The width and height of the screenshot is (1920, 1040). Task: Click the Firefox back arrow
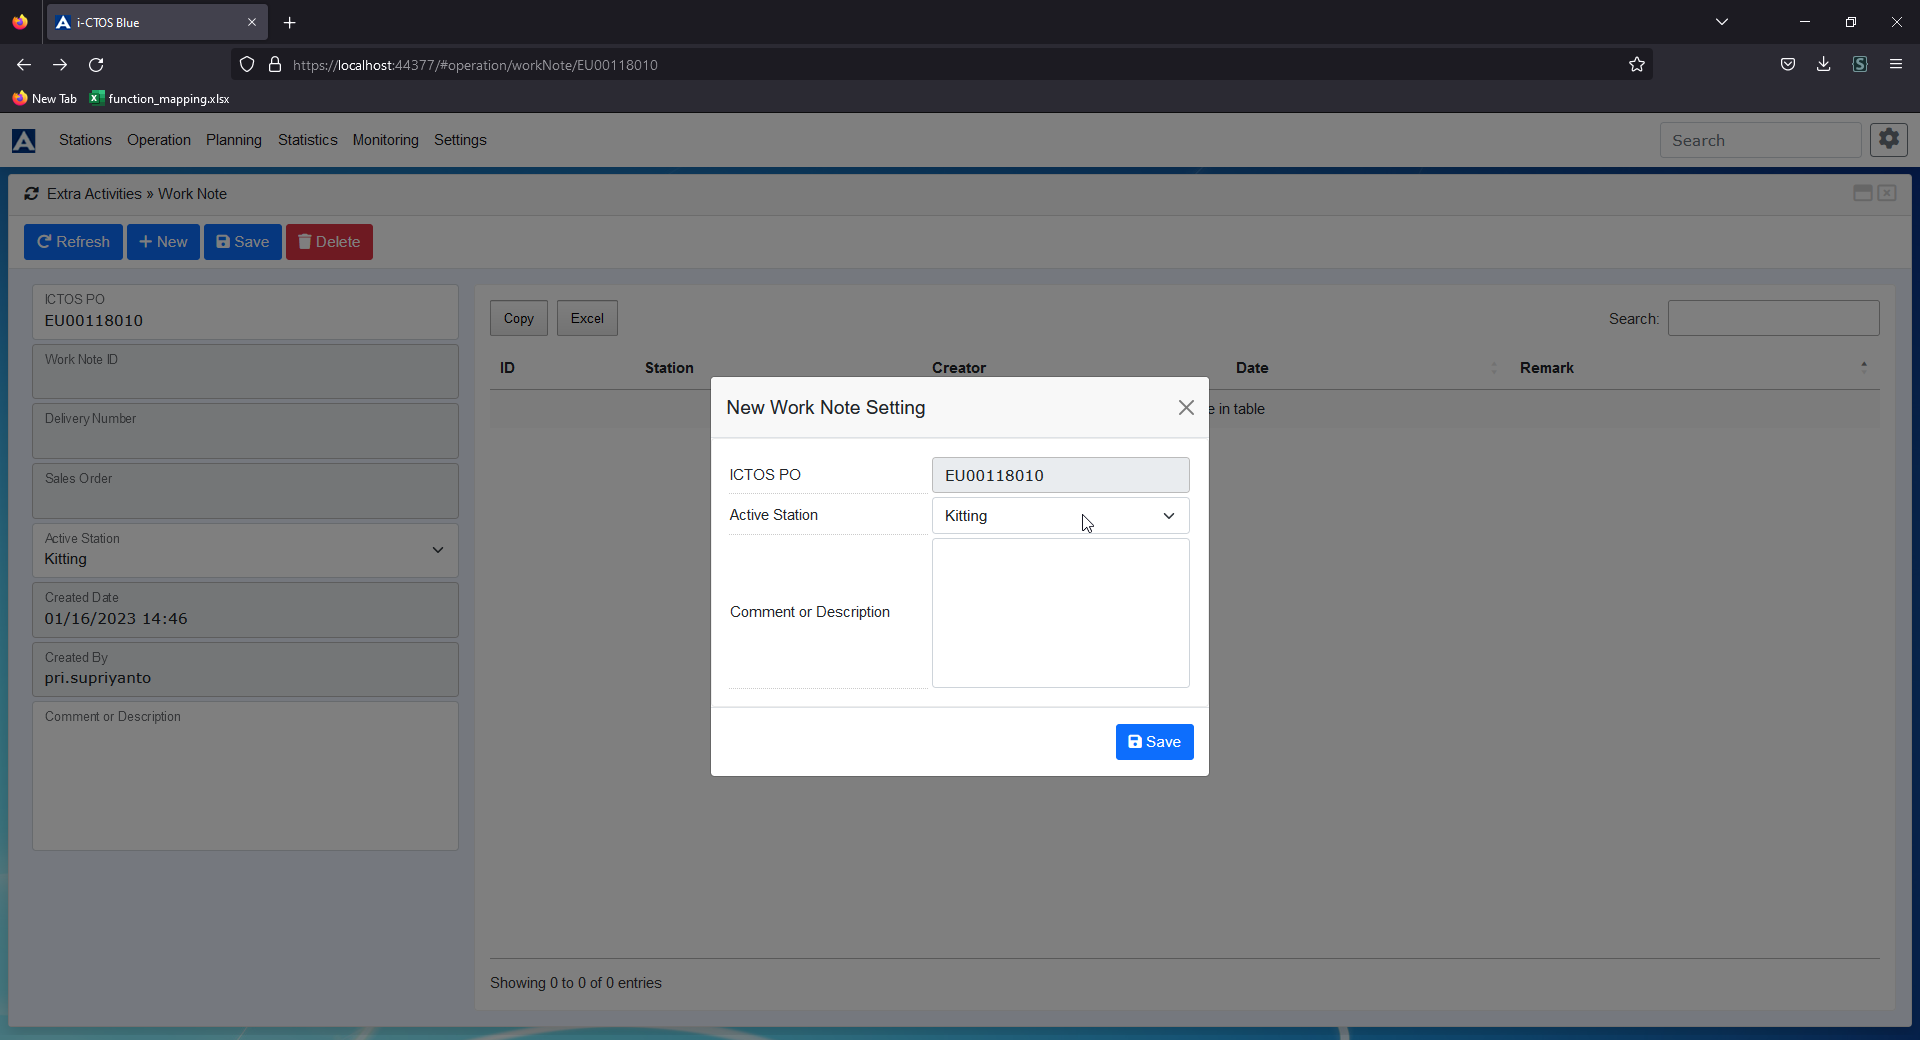(24, 65)
